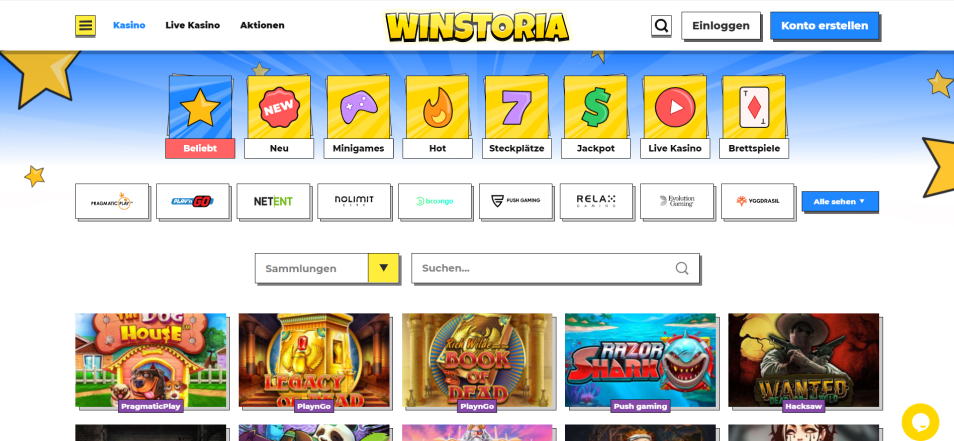Open the chat support bubble icon
954x441 pixels.
pyautogui.click(x=921, y=422)
